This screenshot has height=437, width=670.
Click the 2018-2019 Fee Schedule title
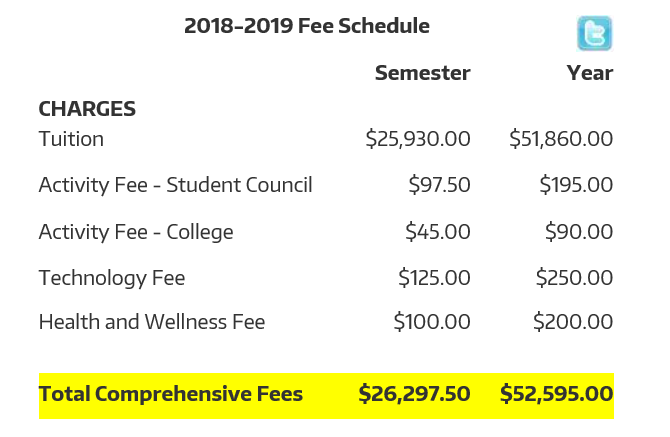(x=307, y=27)
